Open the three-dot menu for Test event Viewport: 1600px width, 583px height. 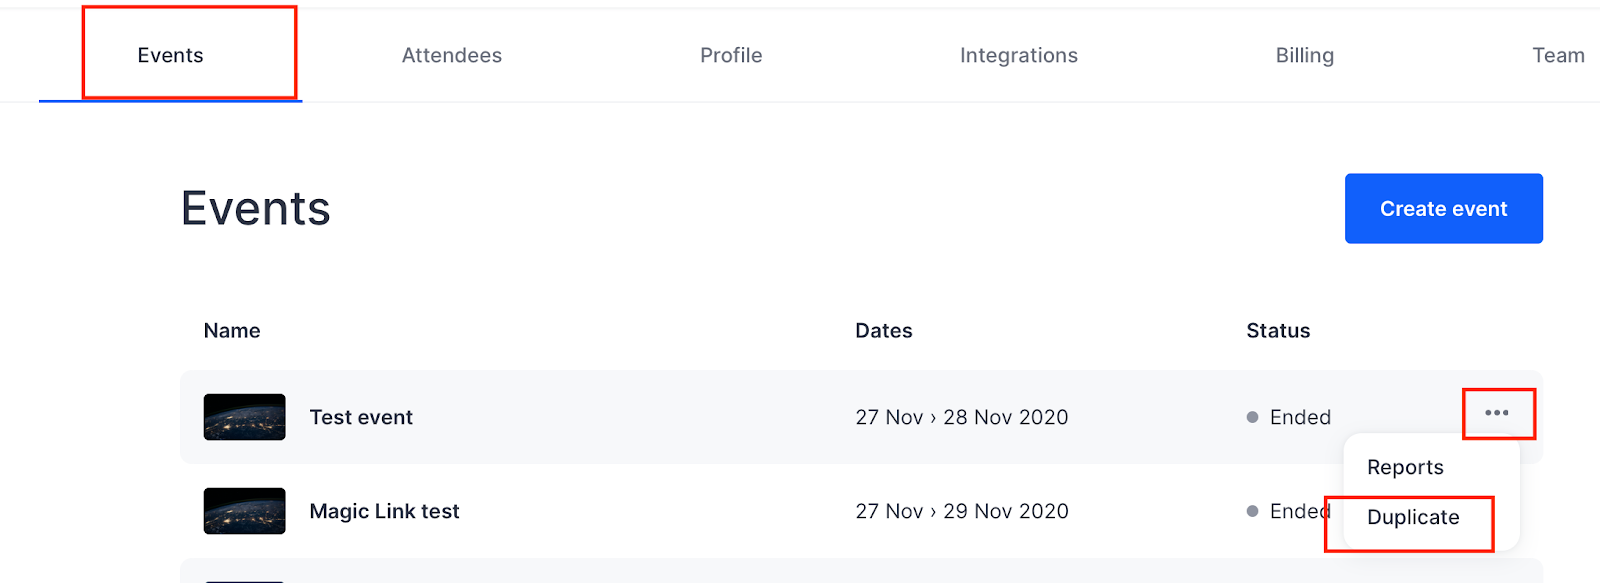point(1496,413)
